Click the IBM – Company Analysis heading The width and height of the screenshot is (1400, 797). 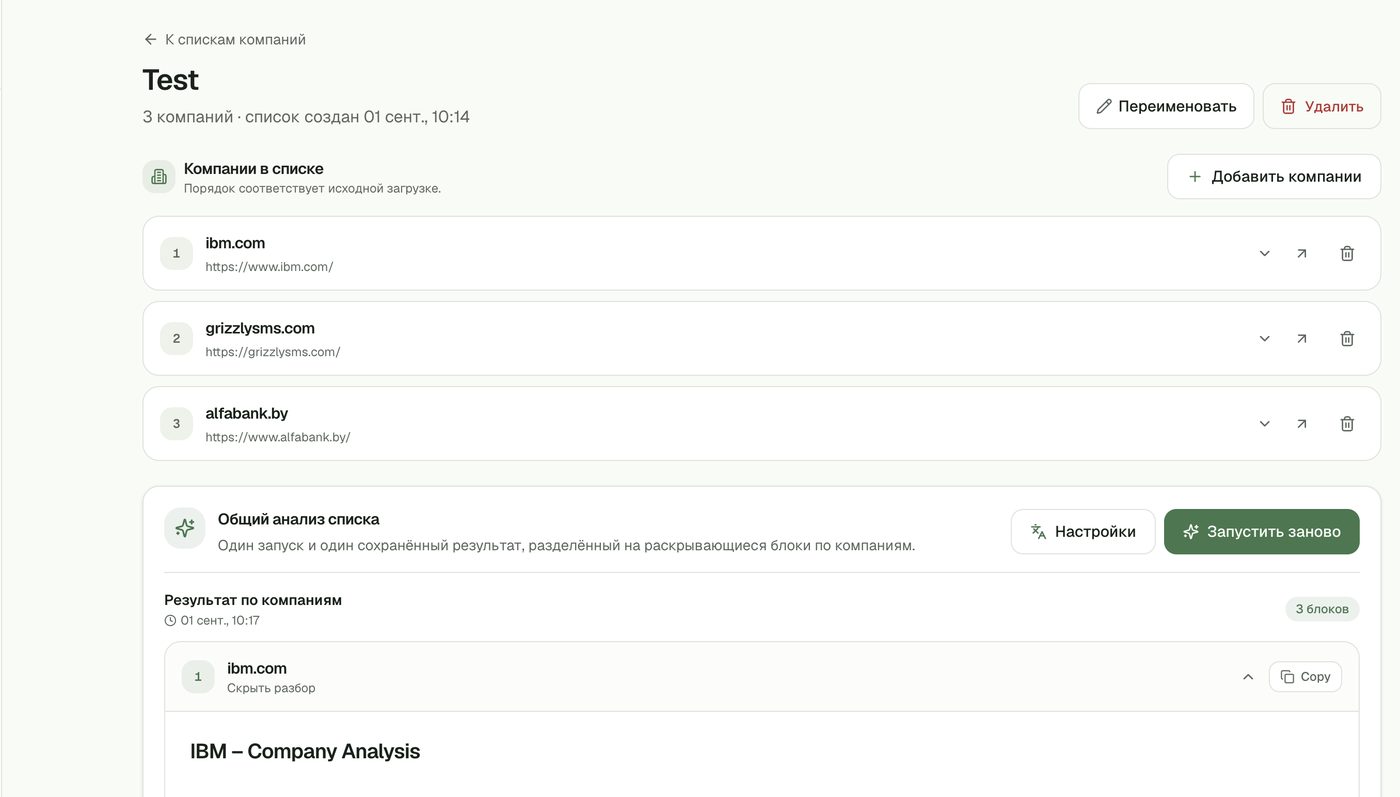305,751
